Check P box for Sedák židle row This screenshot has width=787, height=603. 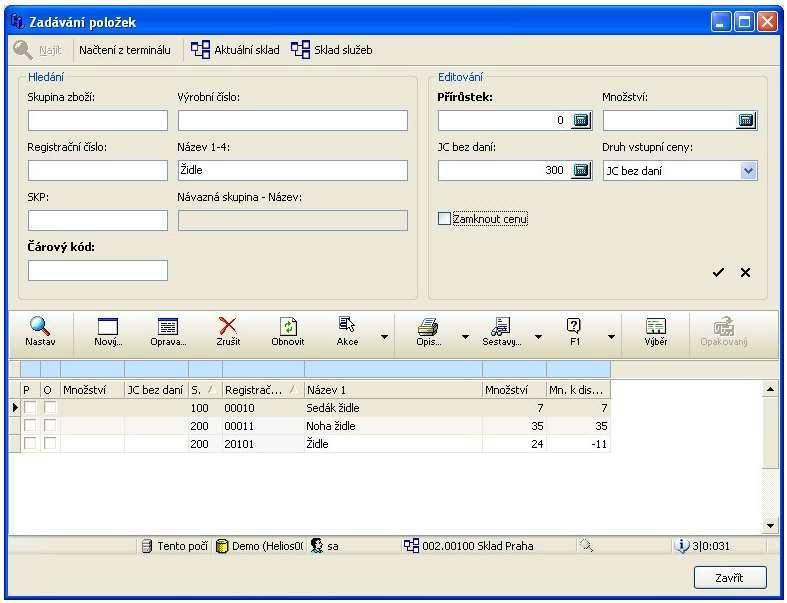[30, 407]
